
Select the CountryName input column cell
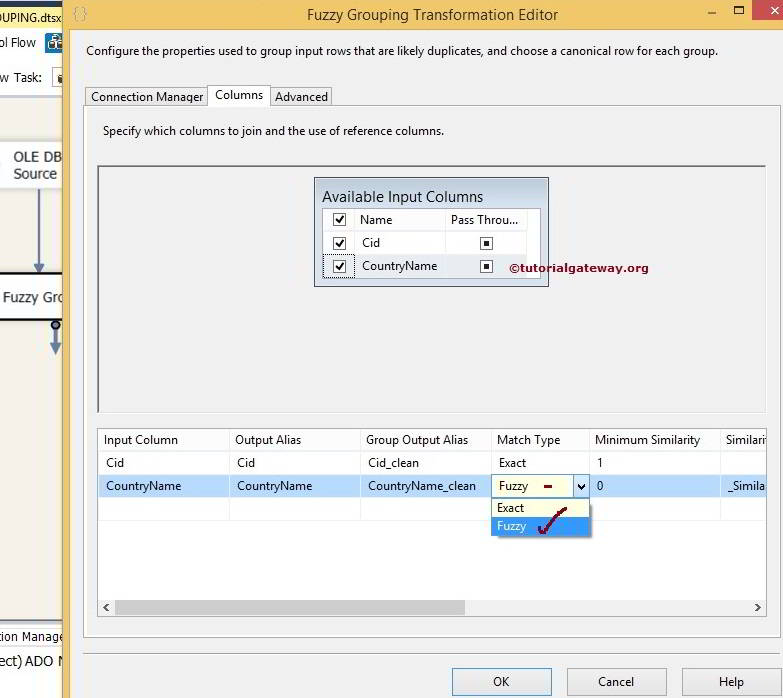164,486
